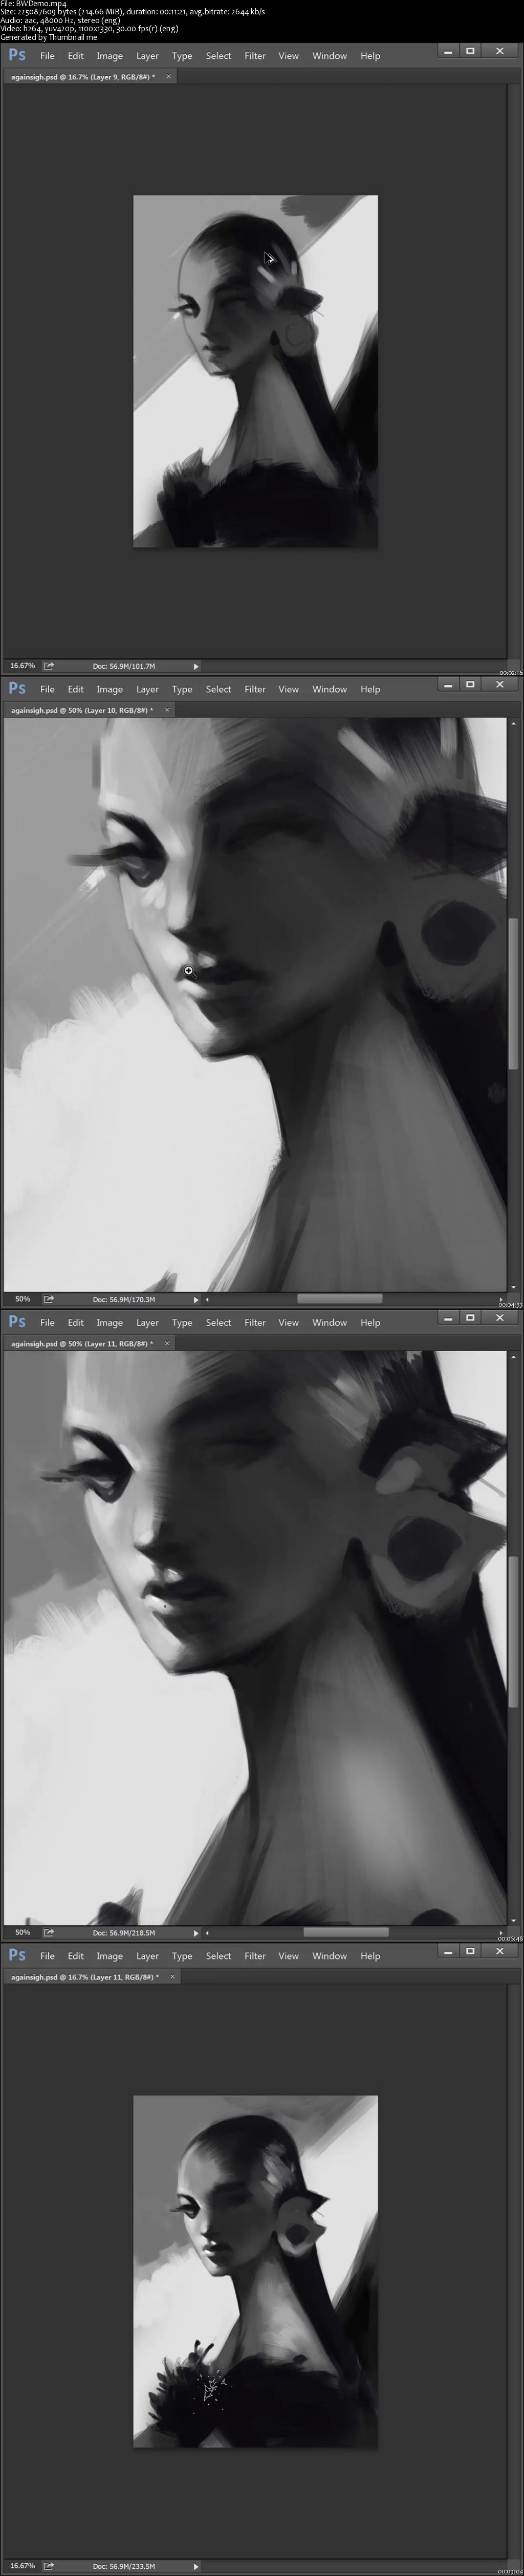This screenshot has height=2576, width=524.
Task: Open Image menu above Layer 11 50% tab
Action: pyautogui.click(x=109, y=1322)
